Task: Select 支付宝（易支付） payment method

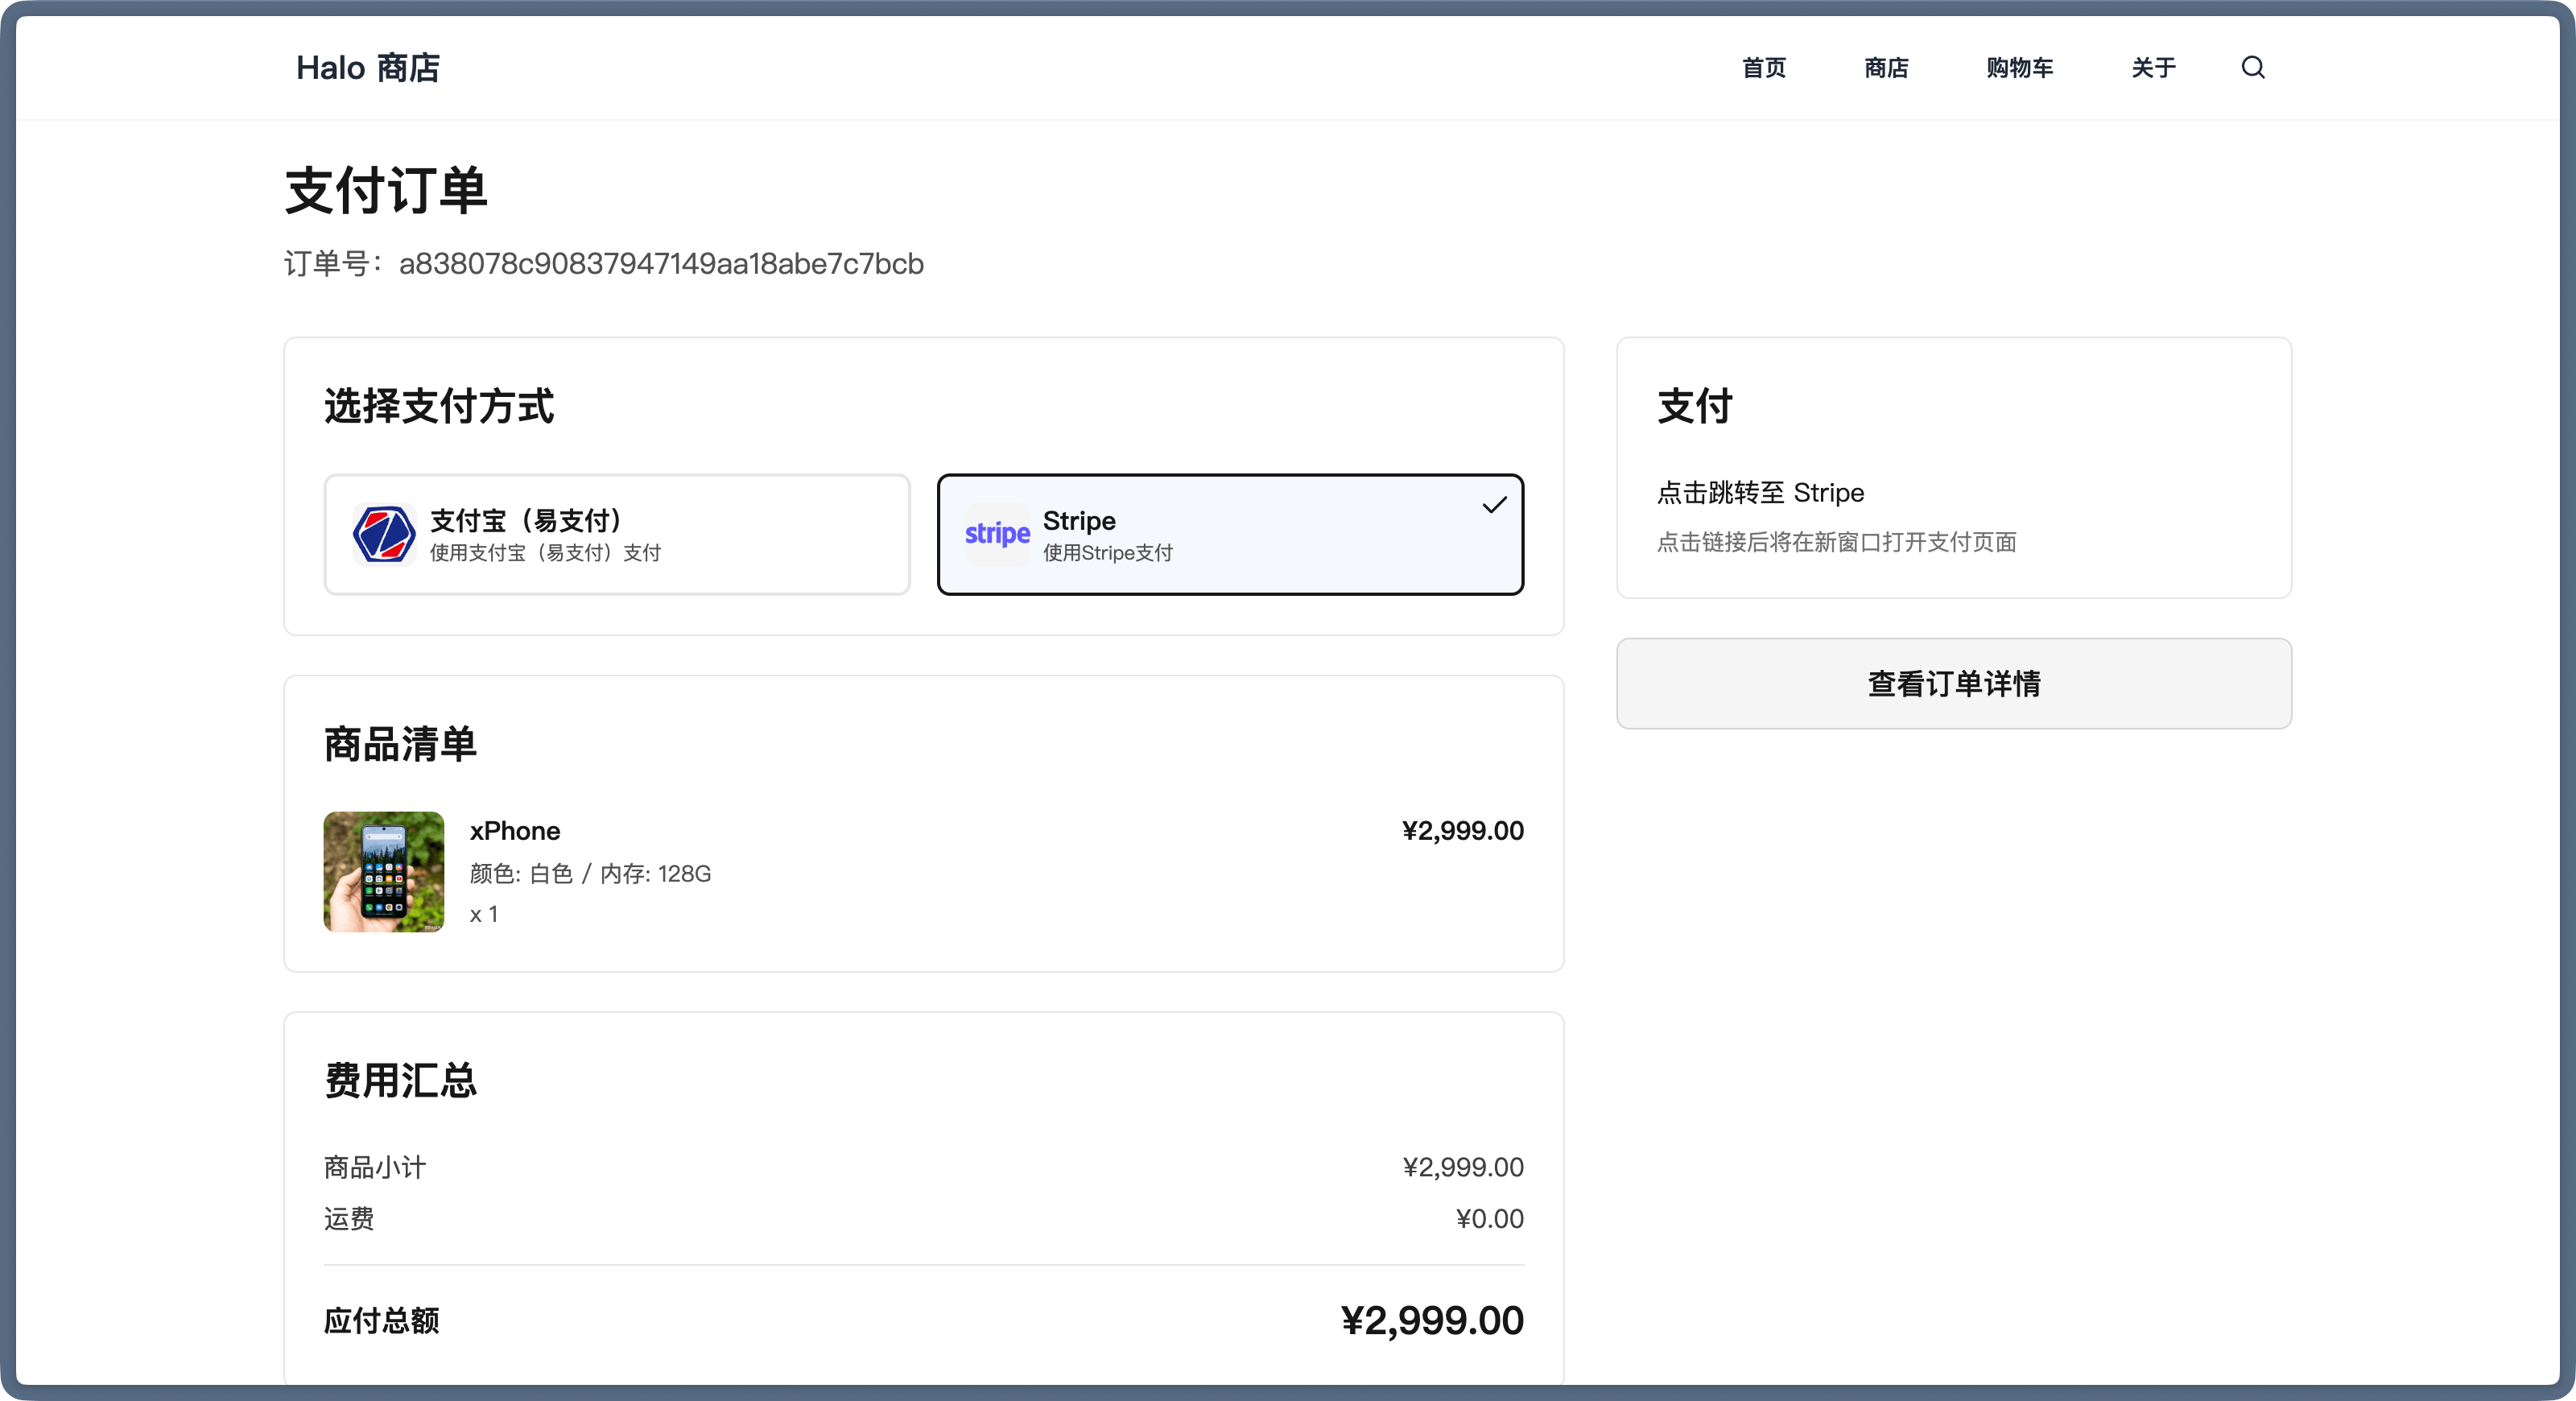Action: (x=616, y=534)
